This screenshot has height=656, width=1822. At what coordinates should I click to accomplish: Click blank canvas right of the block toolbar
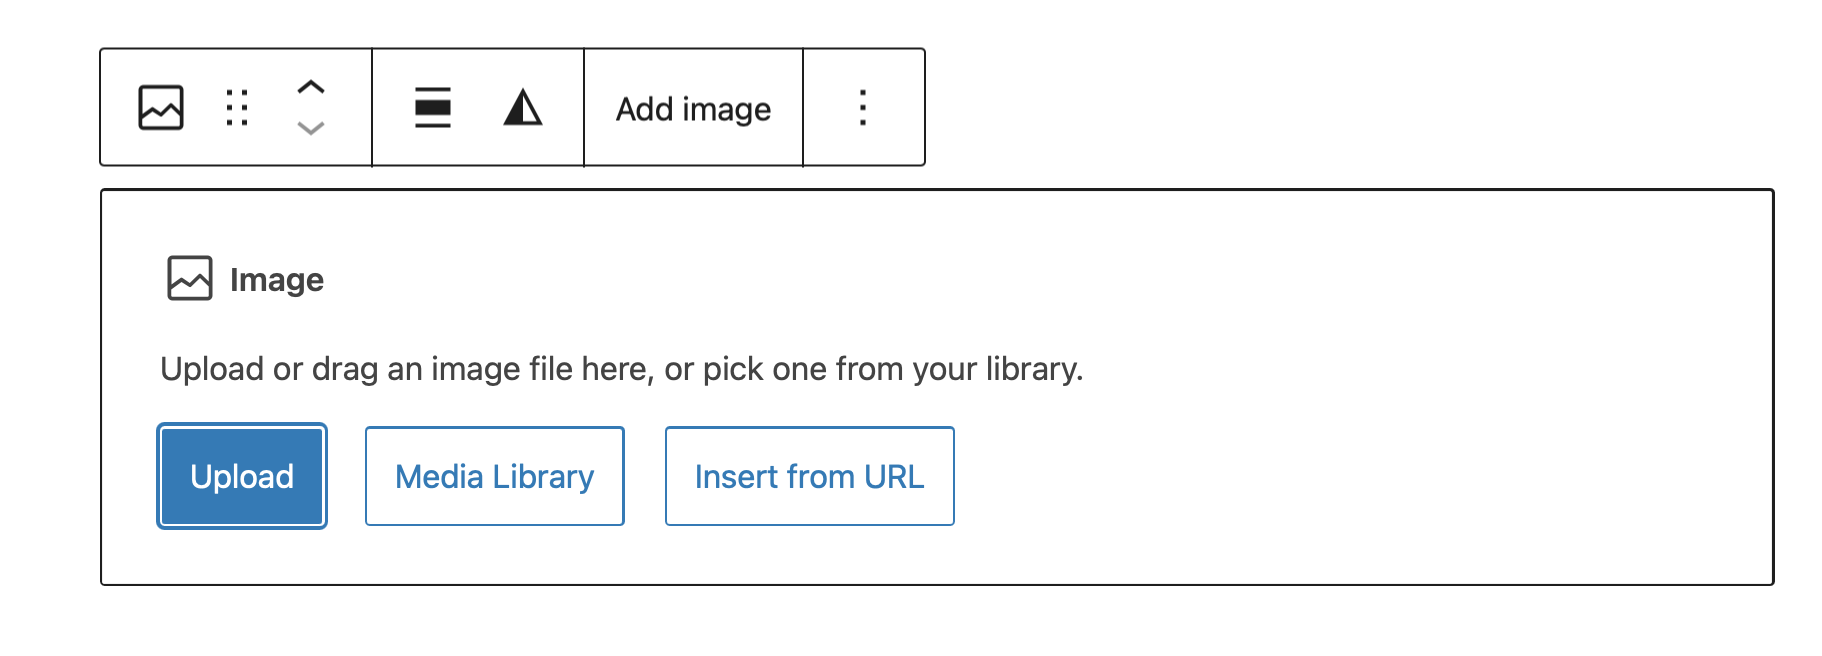coord(1350,105)
